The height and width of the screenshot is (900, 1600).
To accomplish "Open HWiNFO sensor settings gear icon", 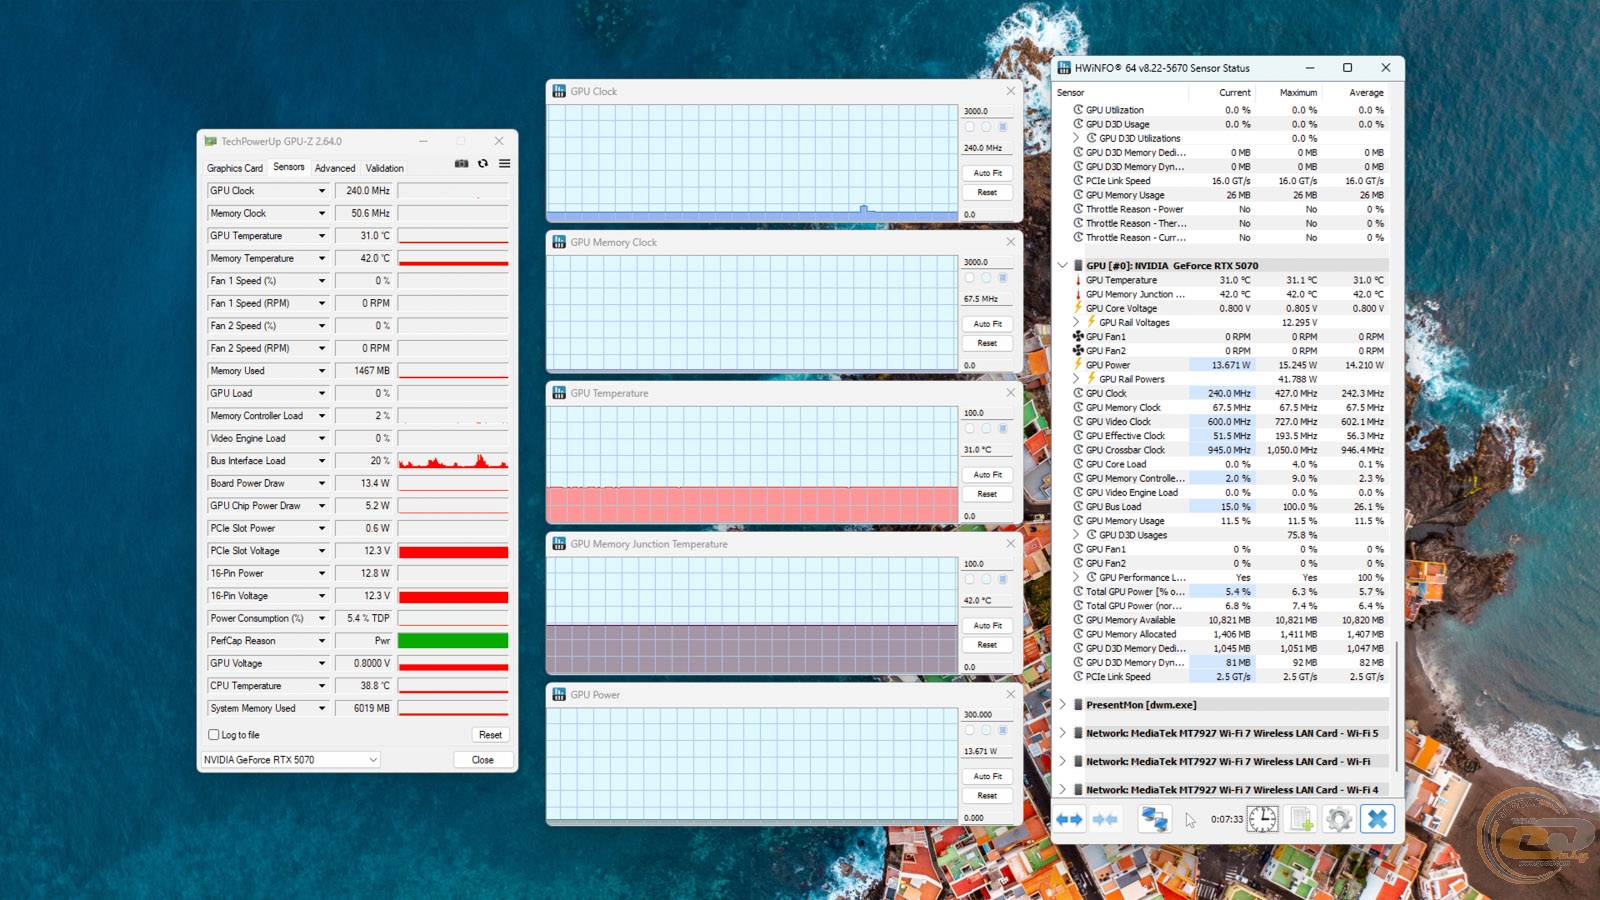I will click(1339, 819).
